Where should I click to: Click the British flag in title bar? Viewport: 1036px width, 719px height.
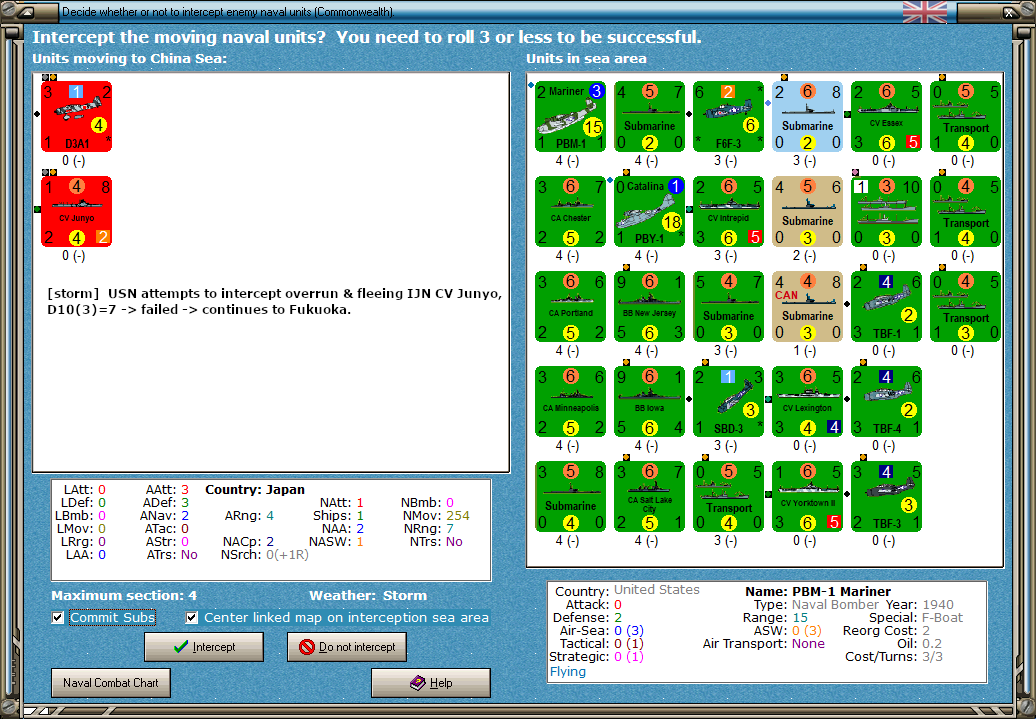tap(925, 12)
